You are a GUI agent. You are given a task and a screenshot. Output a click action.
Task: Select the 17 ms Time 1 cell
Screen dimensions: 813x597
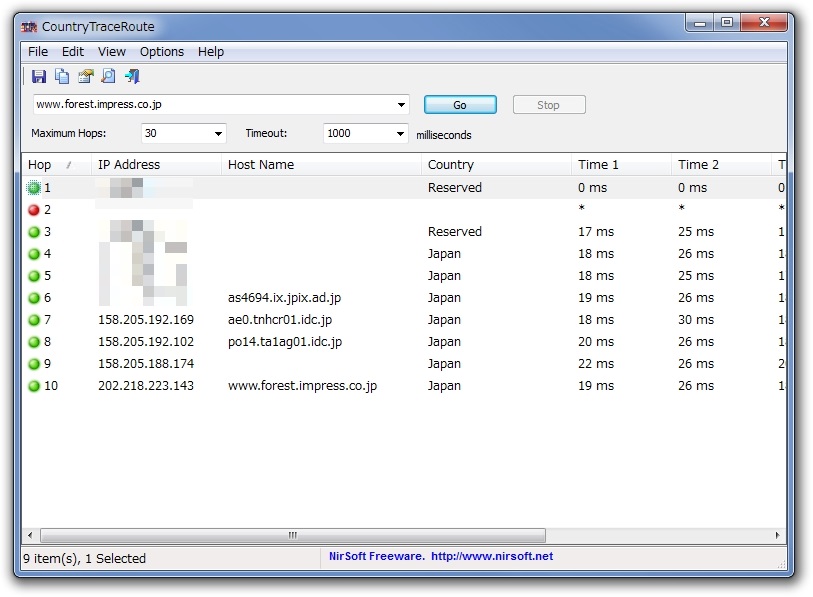596,232
